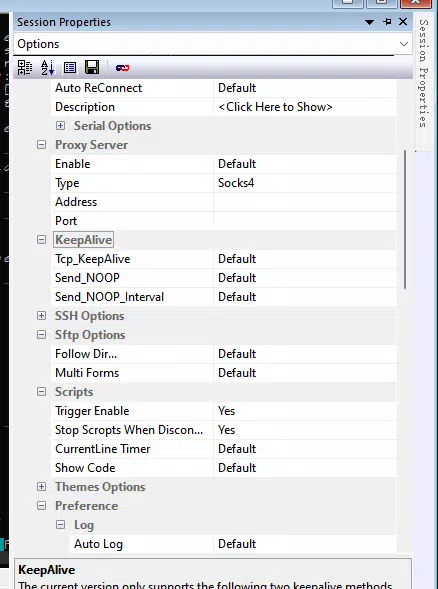Select the Proxy Server category header

[x=91, y=145]
